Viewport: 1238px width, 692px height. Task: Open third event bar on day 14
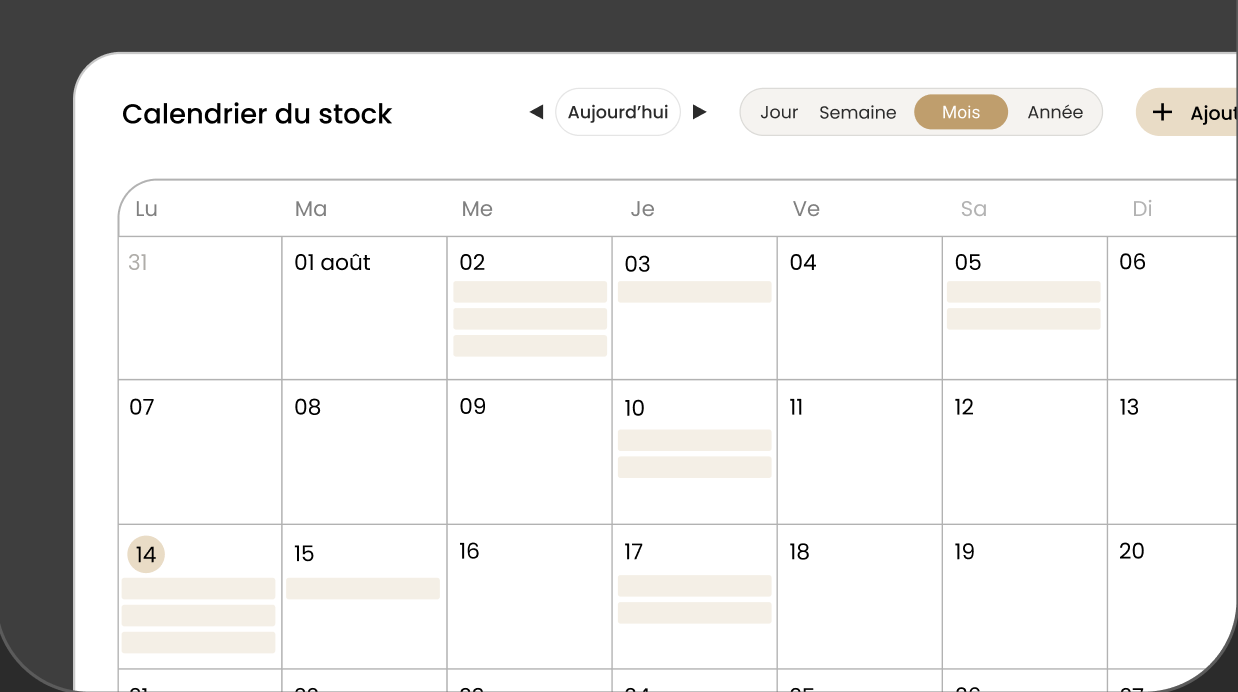click(198, 642)
